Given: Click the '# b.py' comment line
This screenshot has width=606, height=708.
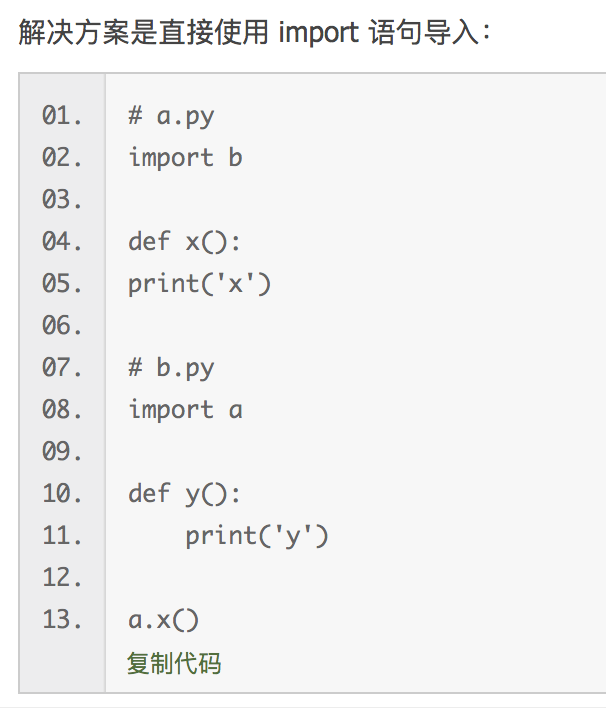Looking at the screenshot, I should [x=171, y=368].
